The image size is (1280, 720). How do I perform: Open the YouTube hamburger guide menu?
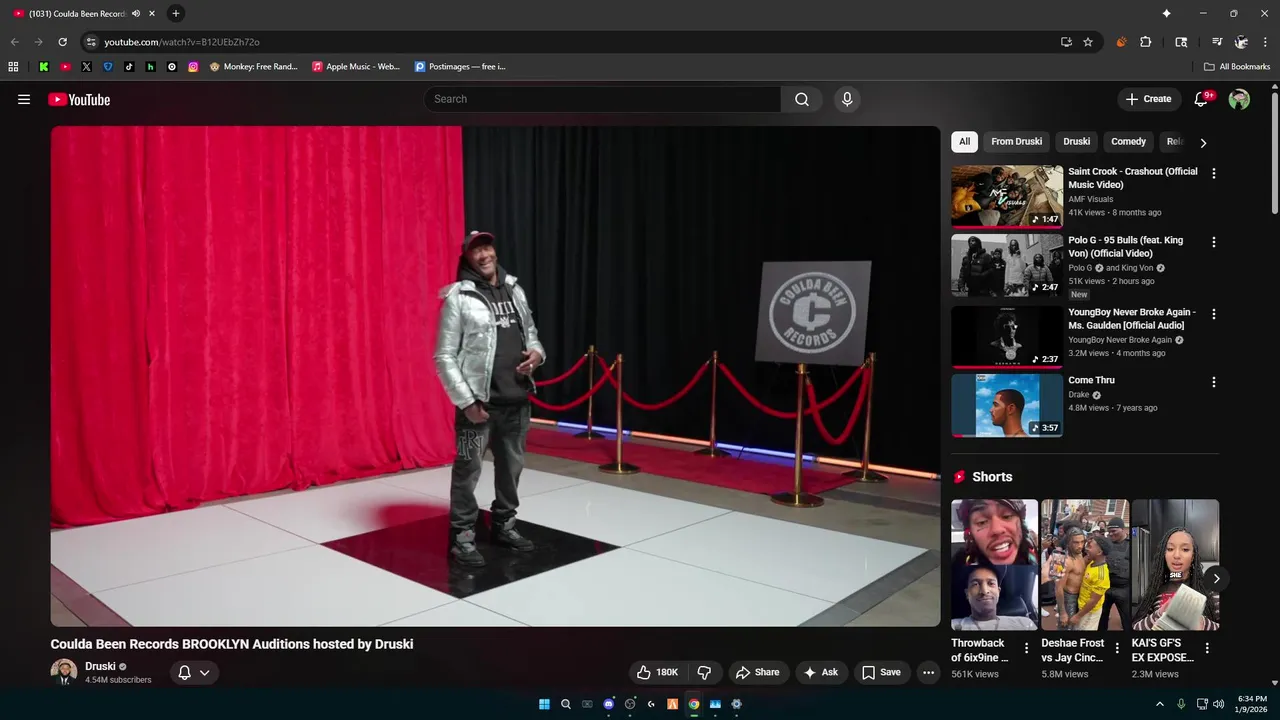click(24, 99)
